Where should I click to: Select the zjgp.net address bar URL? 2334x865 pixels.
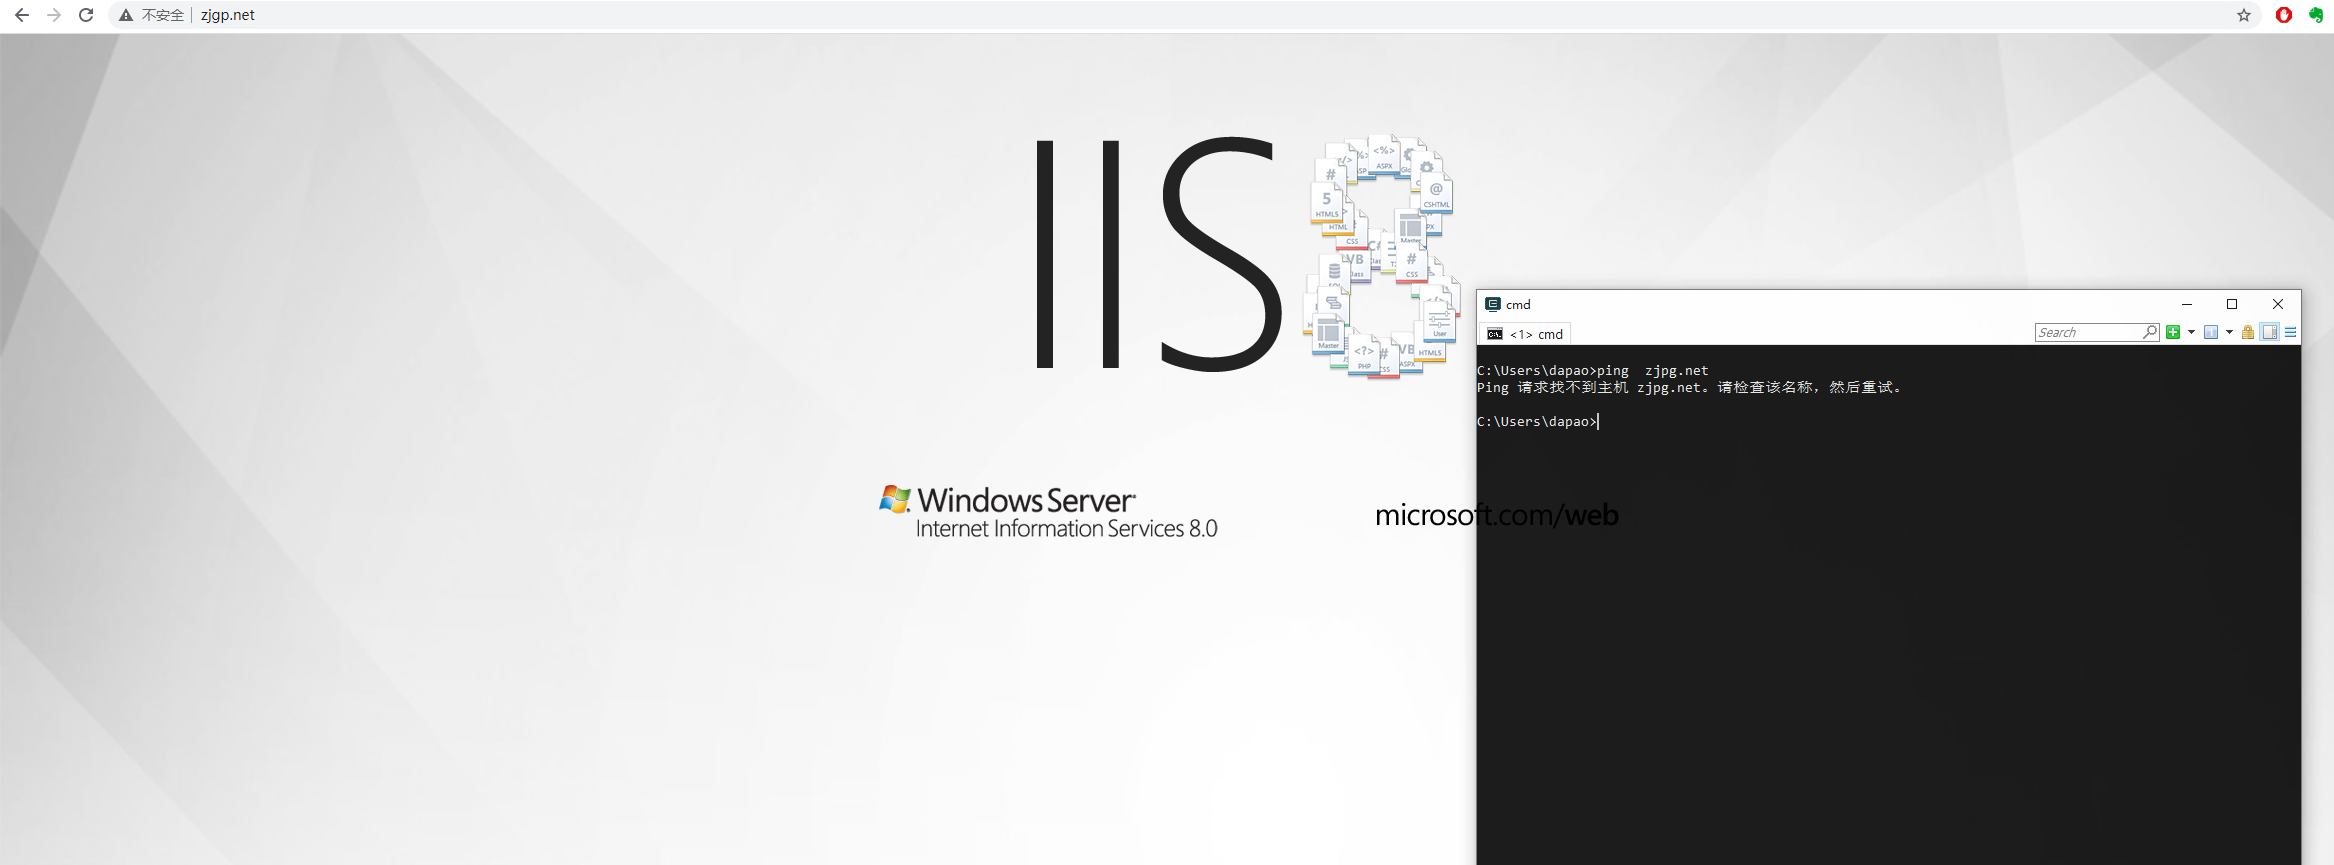(228, 15)
